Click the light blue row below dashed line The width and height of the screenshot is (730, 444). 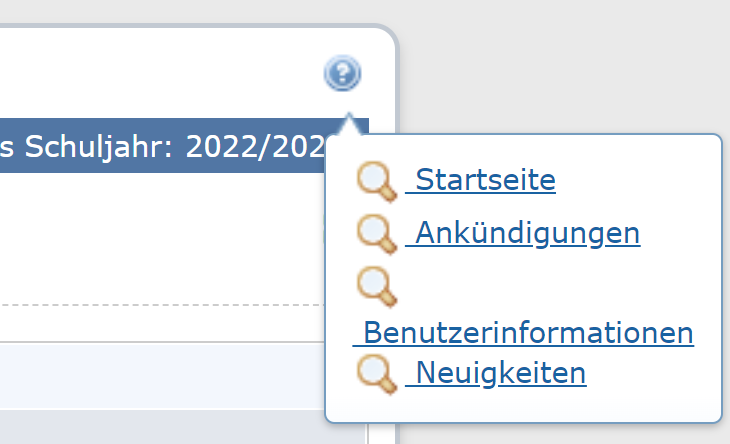162,376
